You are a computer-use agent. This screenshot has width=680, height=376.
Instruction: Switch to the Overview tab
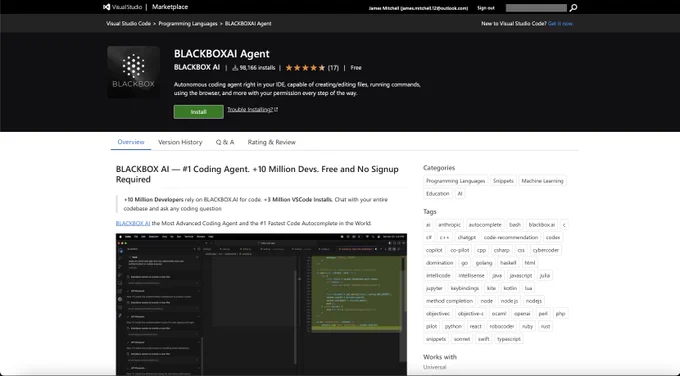pyautogui.click(x=131, y=142)
